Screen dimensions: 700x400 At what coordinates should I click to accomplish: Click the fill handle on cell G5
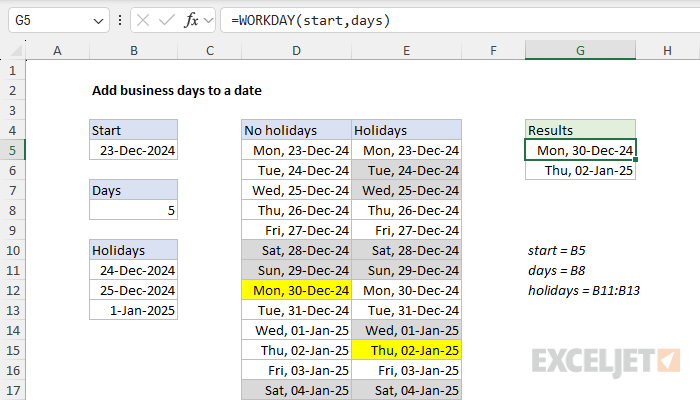click(635, 160)
